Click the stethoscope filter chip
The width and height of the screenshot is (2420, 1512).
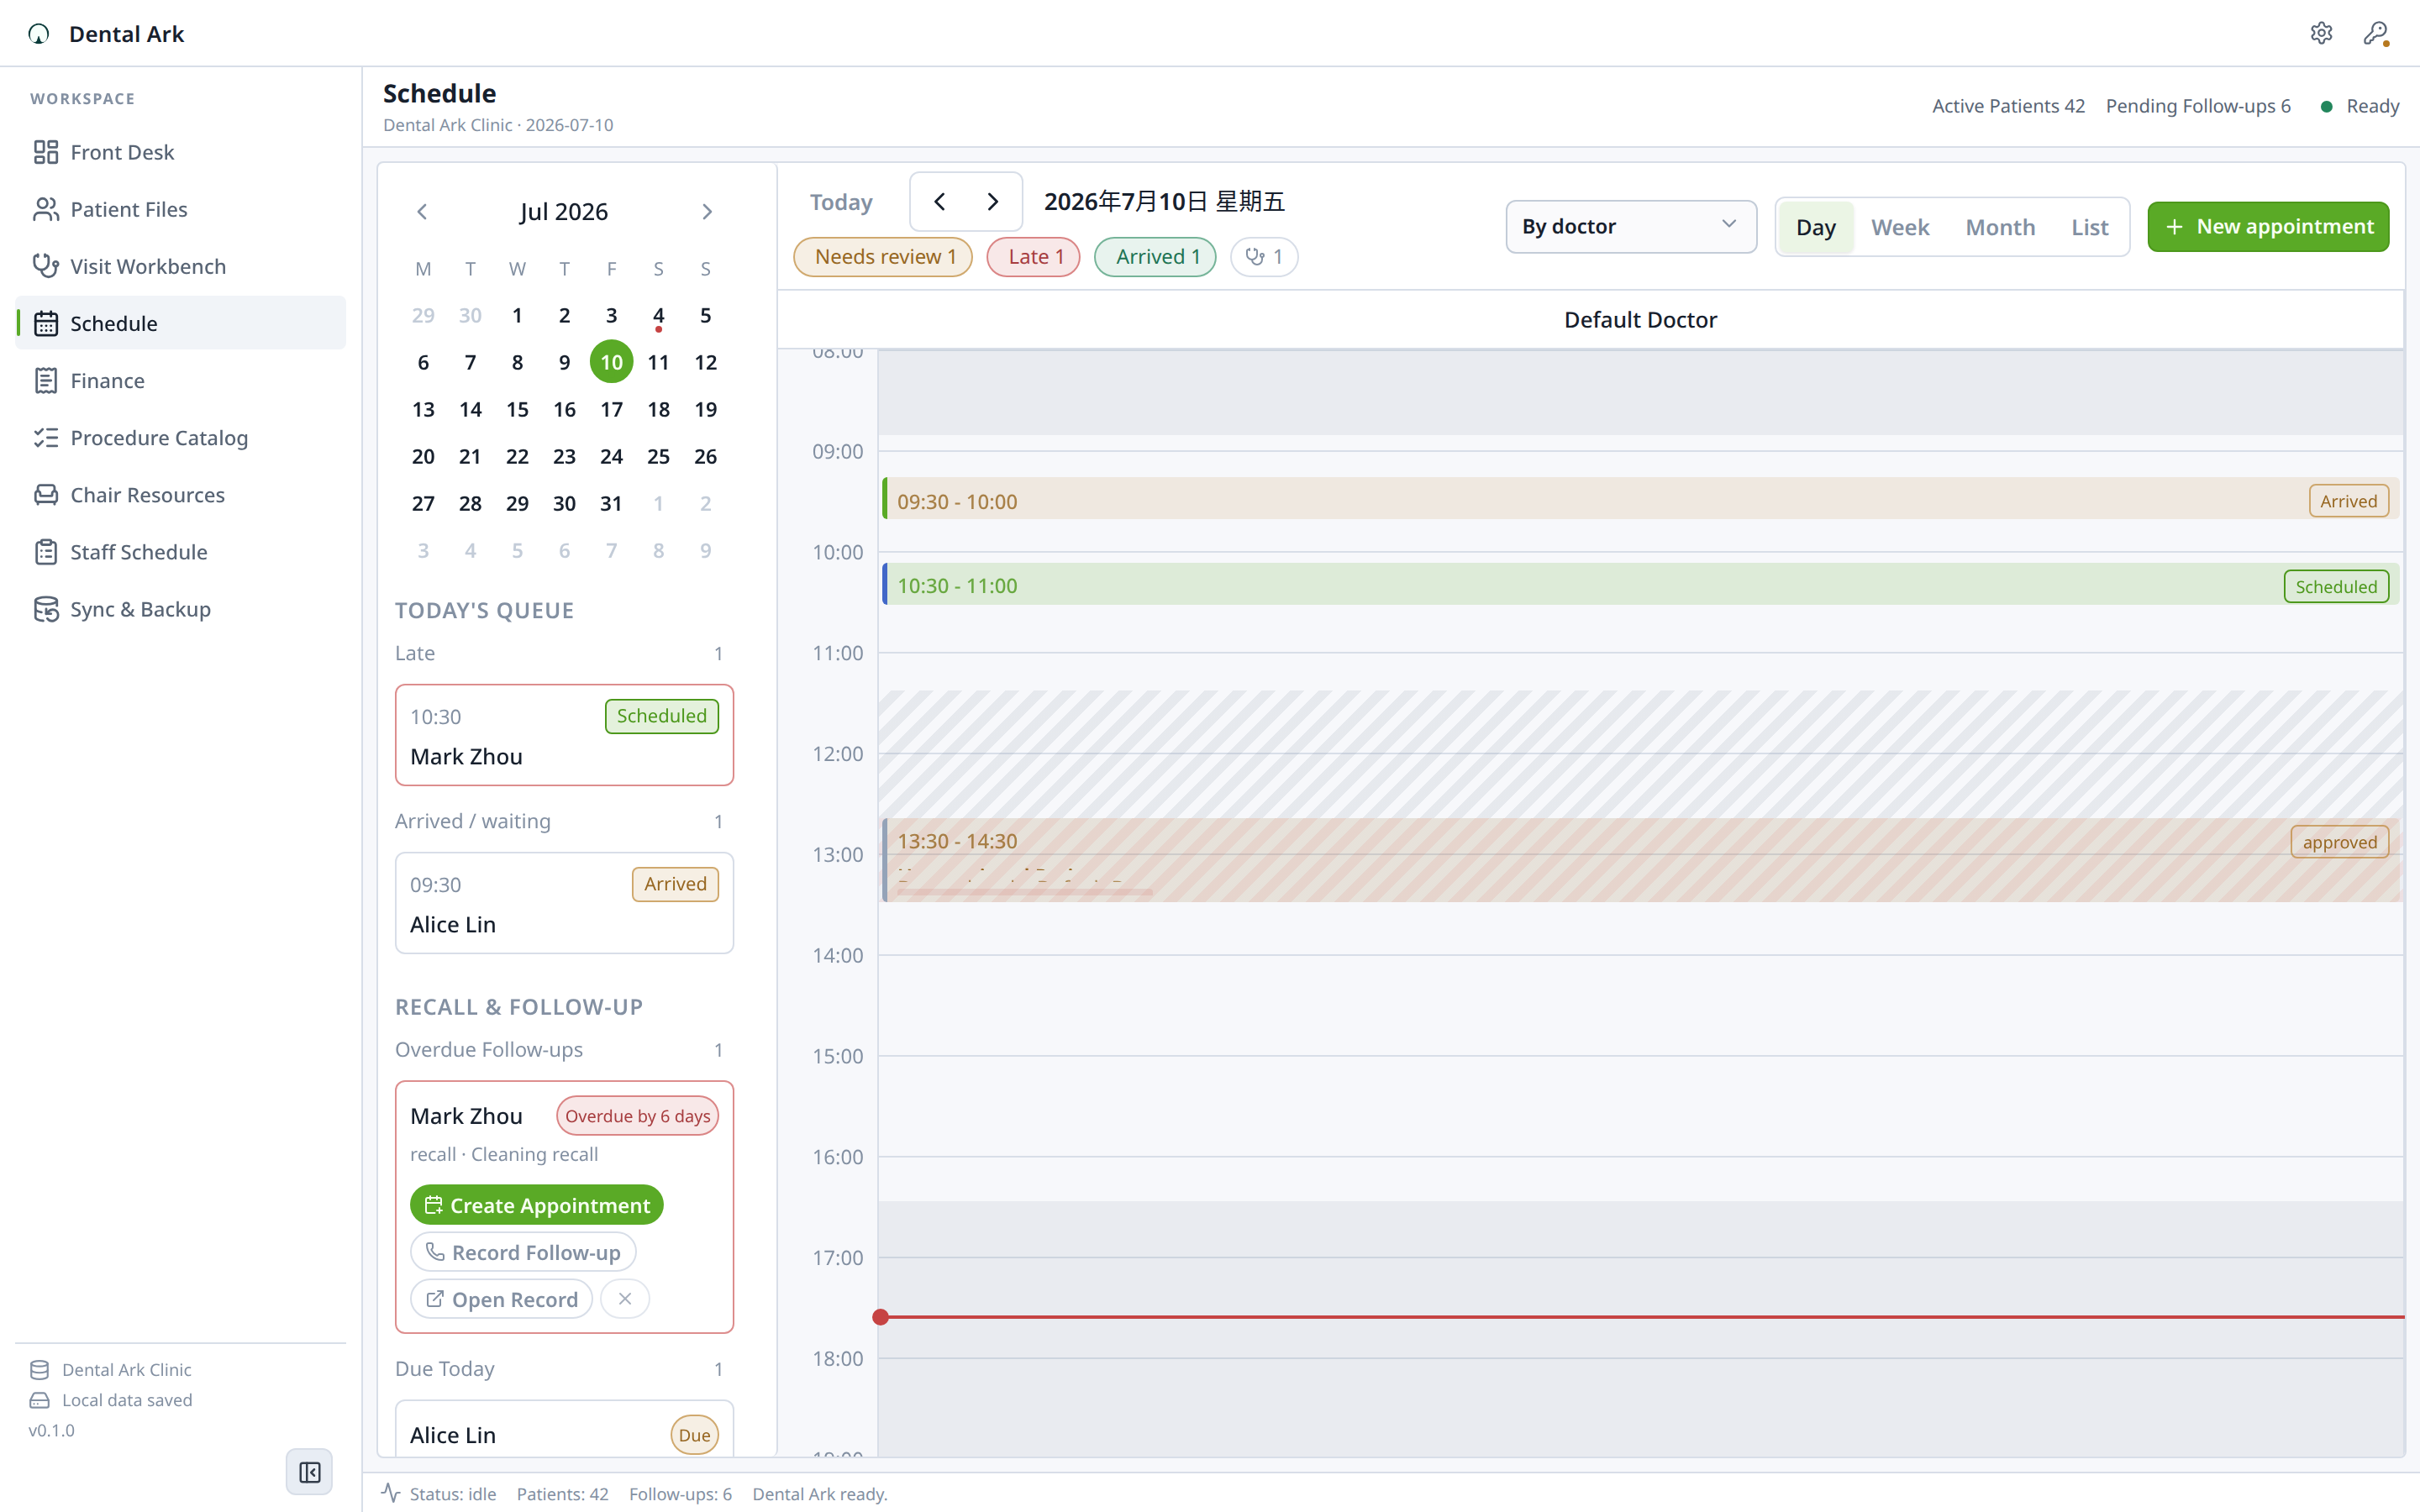(x=1264, y=256)
